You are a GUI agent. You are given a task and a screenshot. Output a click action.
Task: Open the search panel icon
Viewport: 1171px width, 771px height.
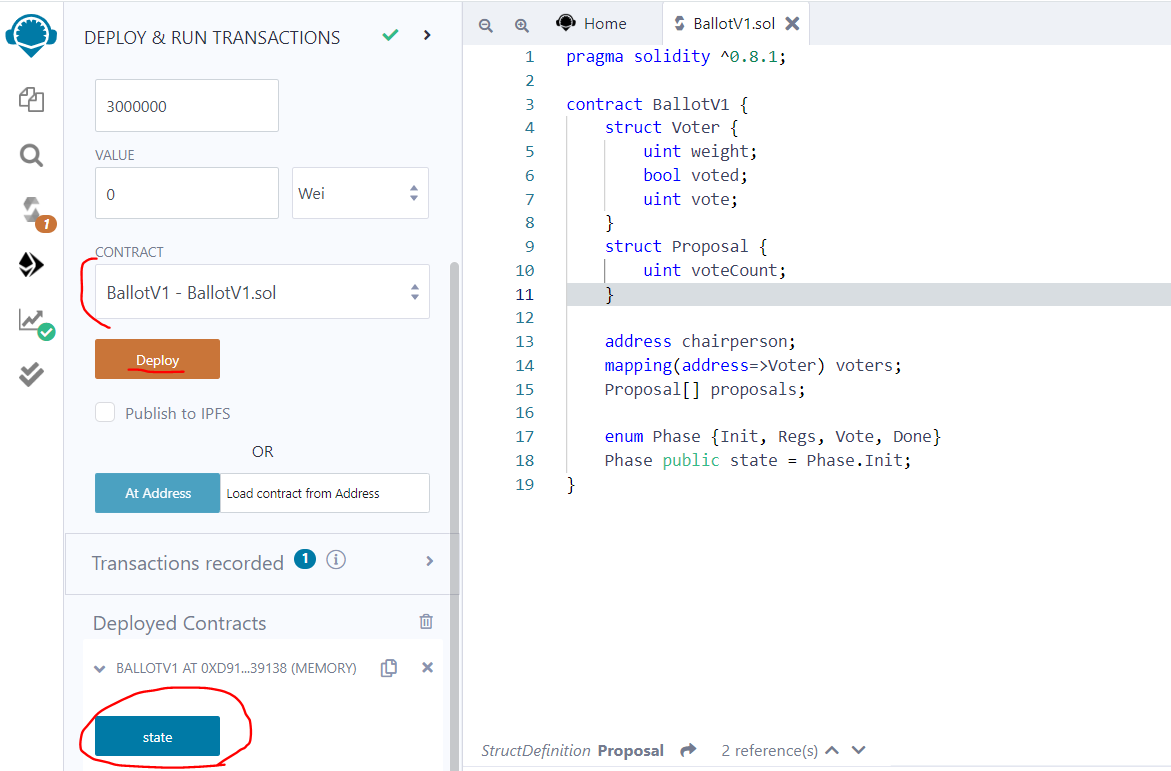click(x=31, y=155)
